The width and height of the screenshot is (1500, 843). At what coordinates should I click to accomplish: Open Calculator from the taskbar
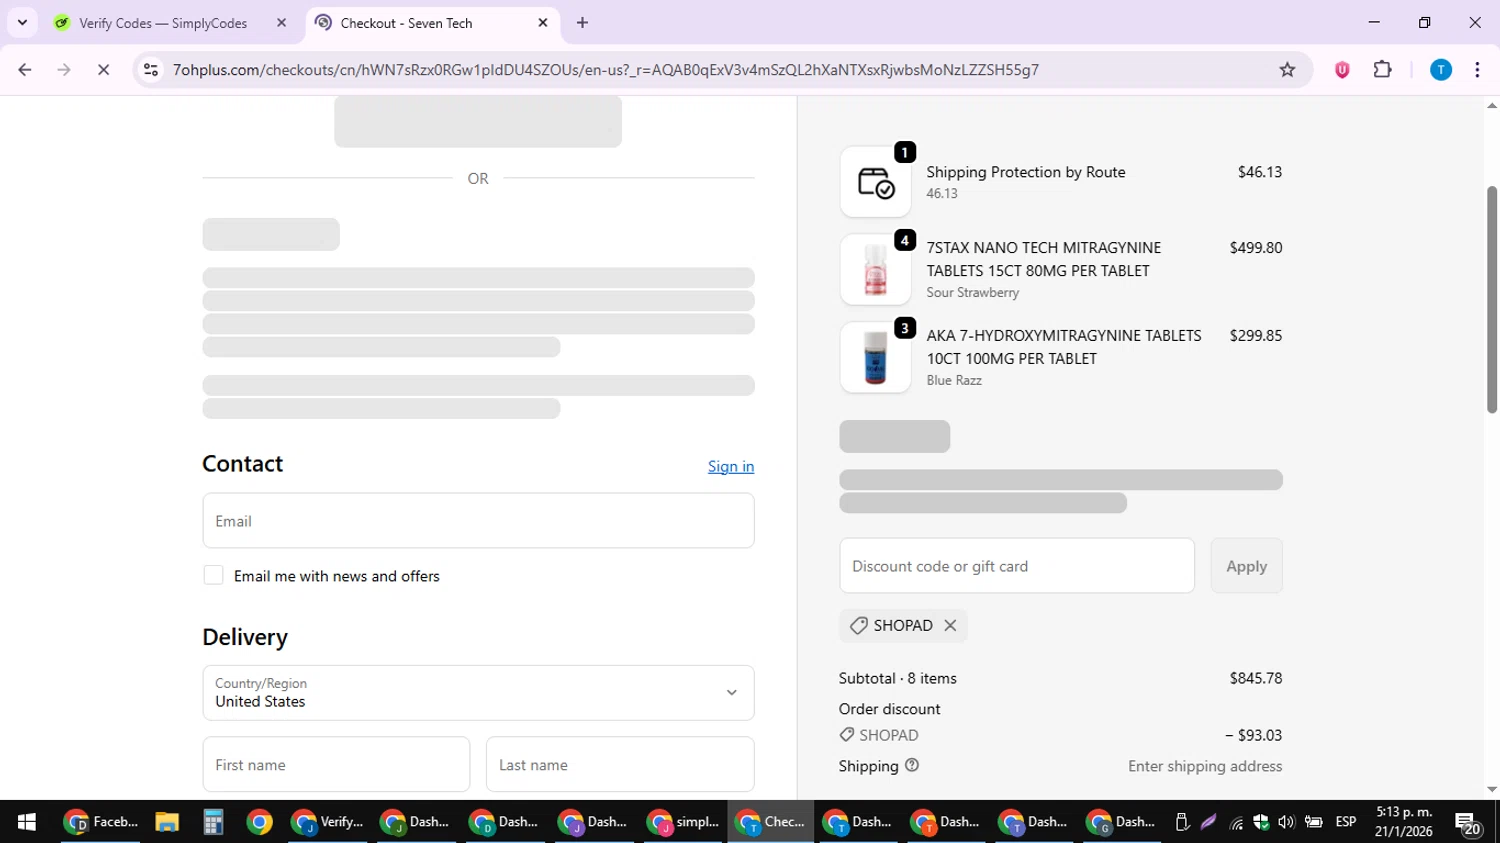(x=213, y=822)
